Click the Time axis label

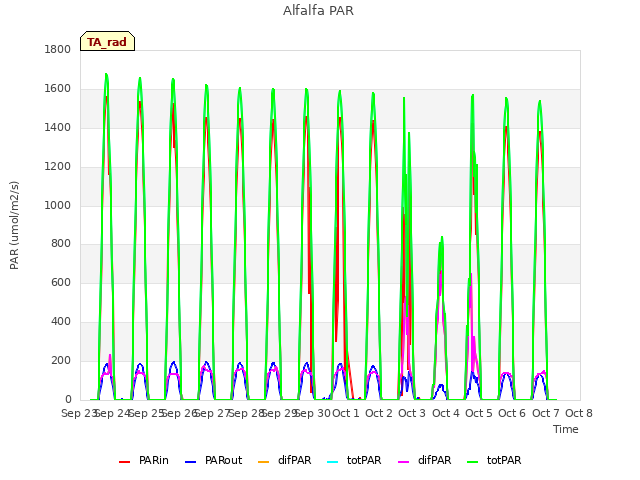point(566,429)
